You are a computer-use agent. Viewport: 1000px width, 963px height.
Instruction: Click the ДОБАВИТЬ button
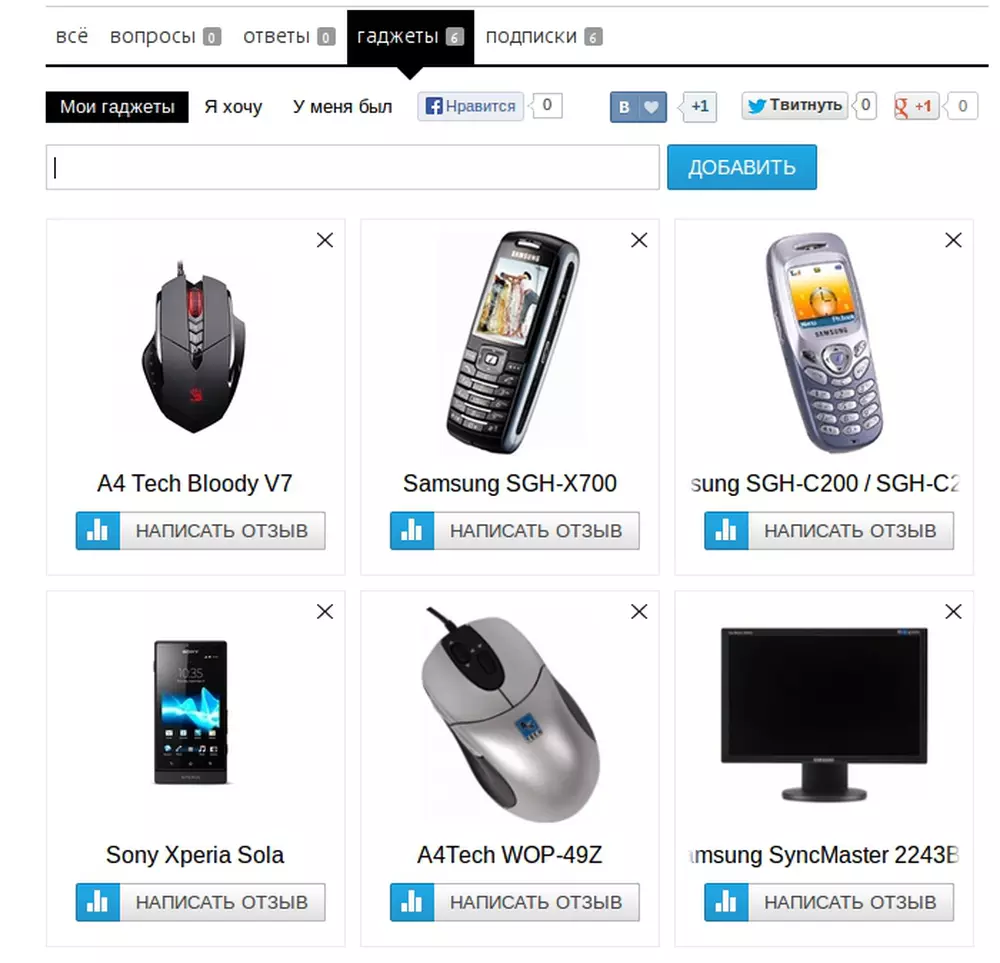click(x=742, y=167)
